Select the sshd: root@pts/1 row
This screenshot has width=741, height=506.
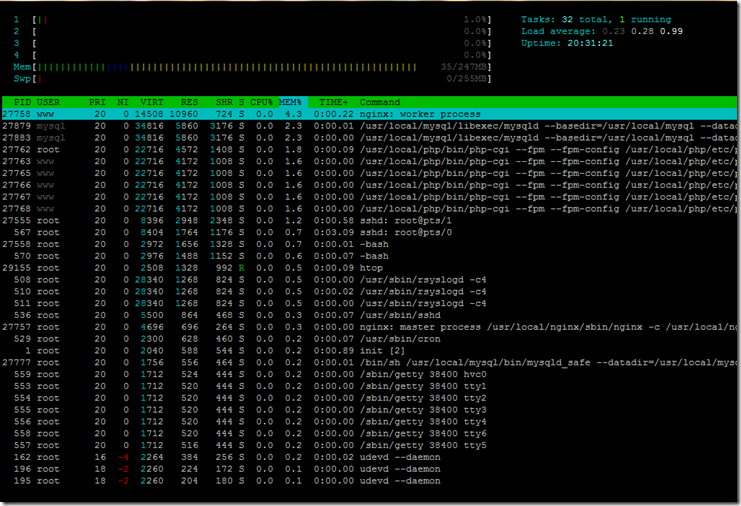pos(369,220)
